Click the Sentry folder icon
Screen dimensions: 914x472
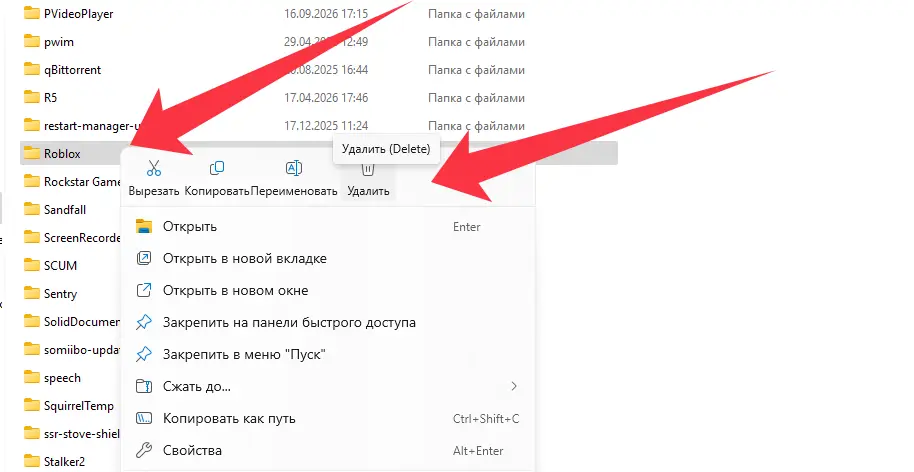31,293
